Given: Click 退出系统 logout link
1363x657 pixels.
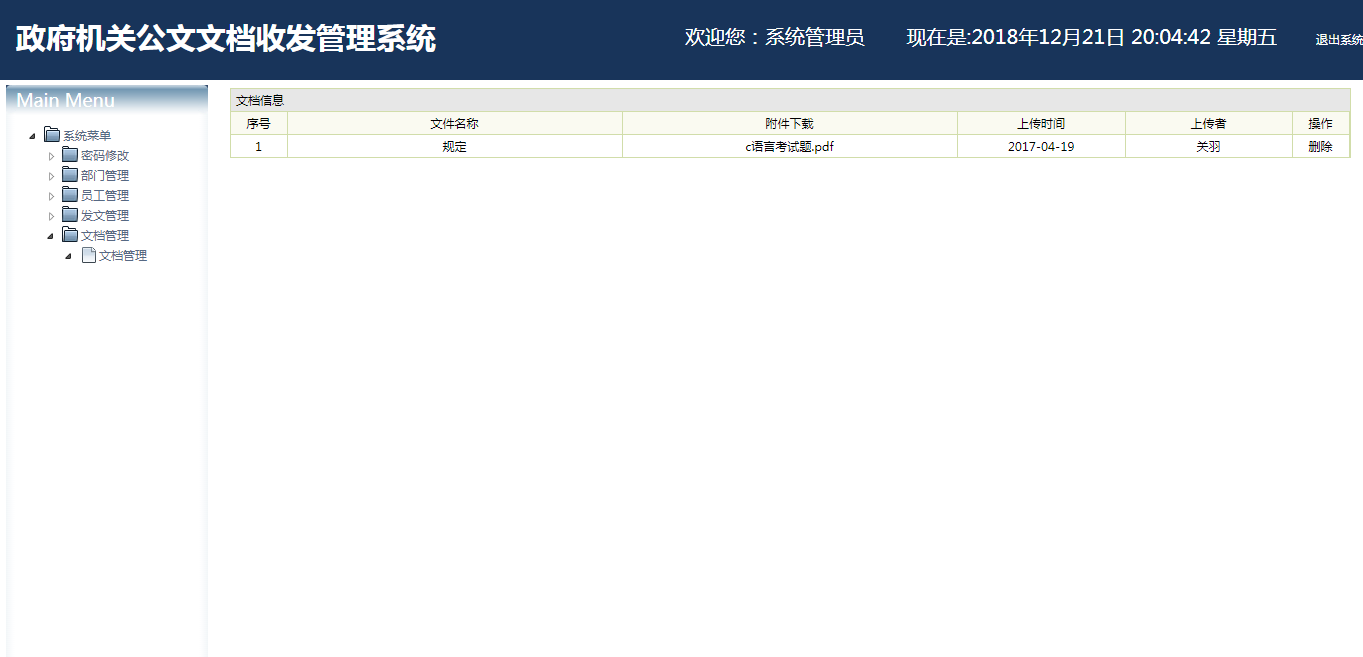Looking at the screenshot, I should [x=1339, y=40].
